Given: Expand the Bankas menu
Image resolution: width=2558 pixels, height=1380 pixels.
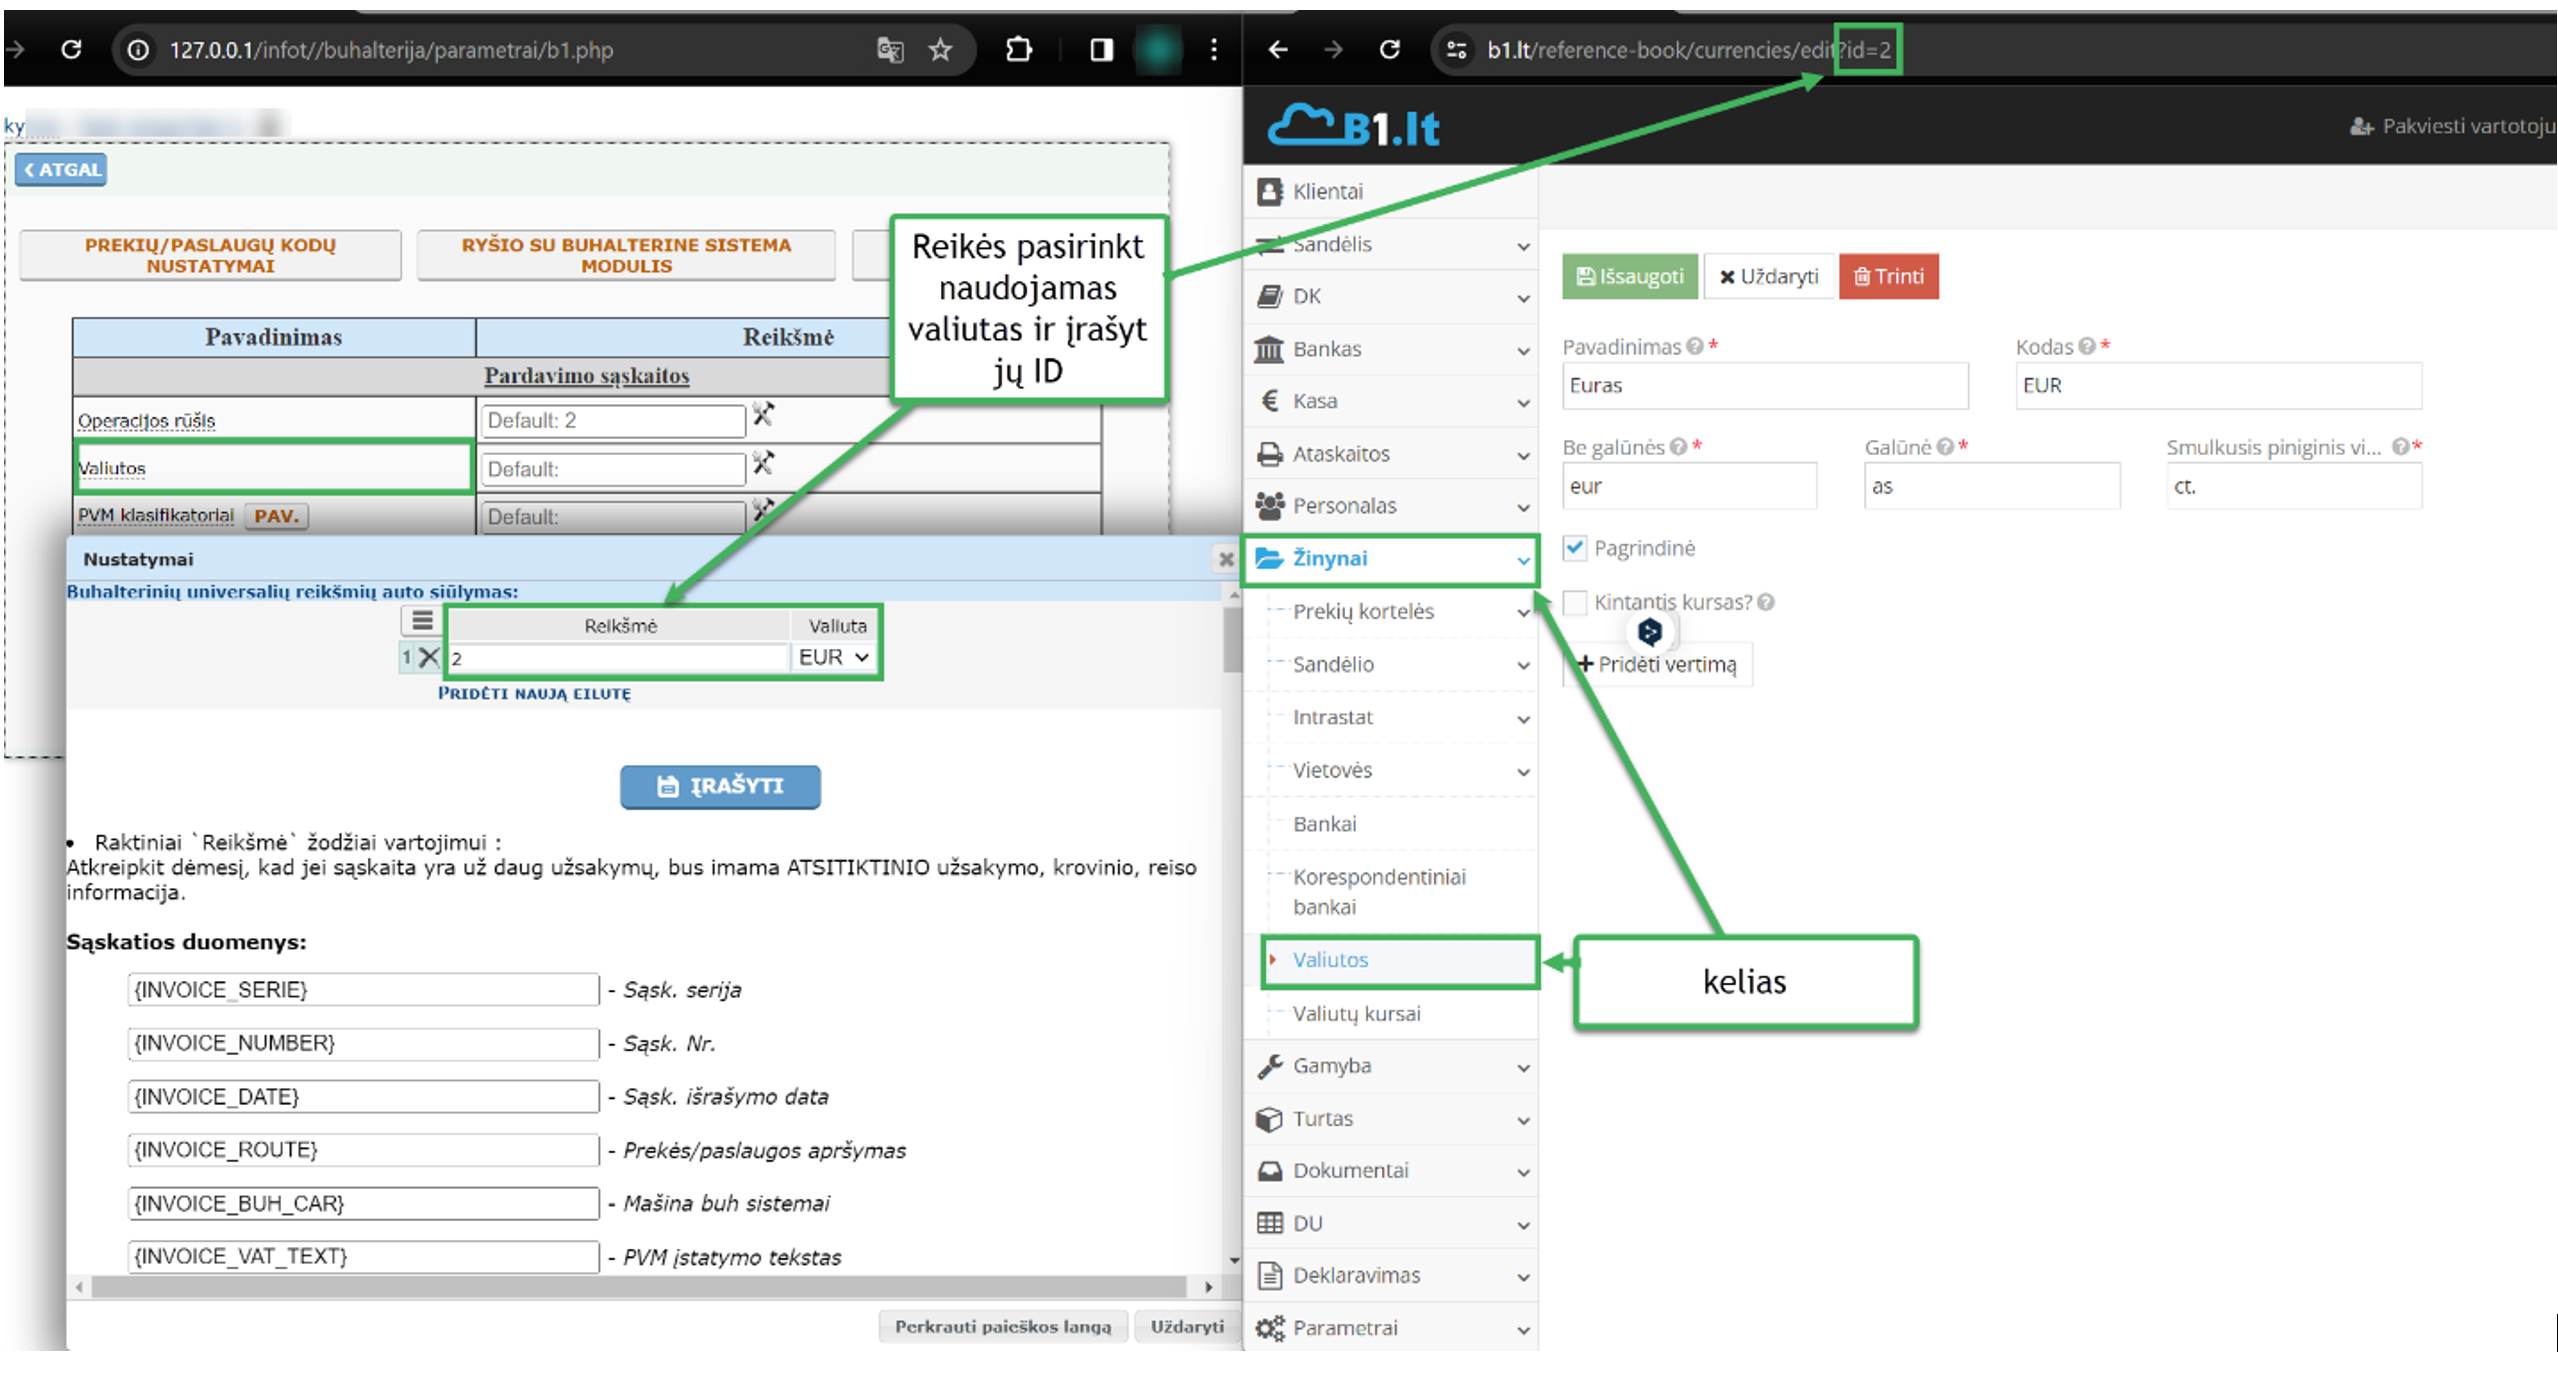Looking at the screenshot, I should (1391, 349).
